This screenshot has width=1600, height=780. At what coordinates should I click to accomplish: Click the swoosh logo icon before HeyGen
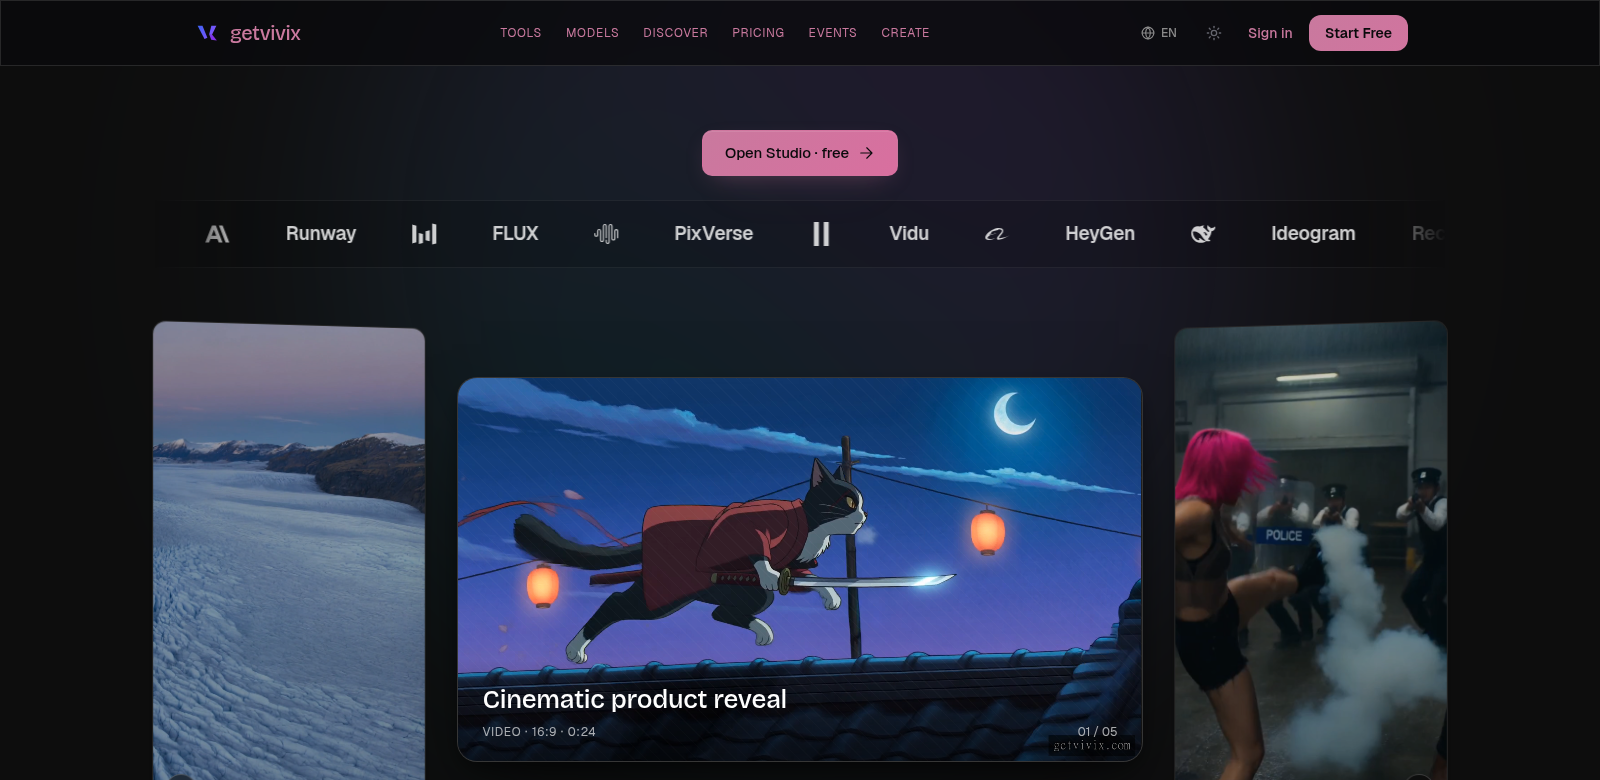996,234
